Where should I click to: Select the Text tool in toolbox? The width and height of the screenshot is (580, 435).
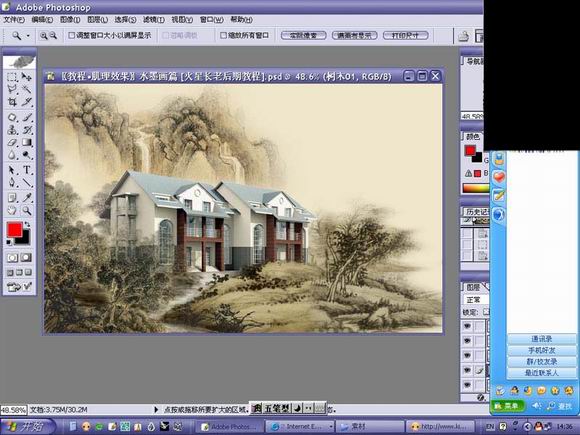[x=27, y=170]
